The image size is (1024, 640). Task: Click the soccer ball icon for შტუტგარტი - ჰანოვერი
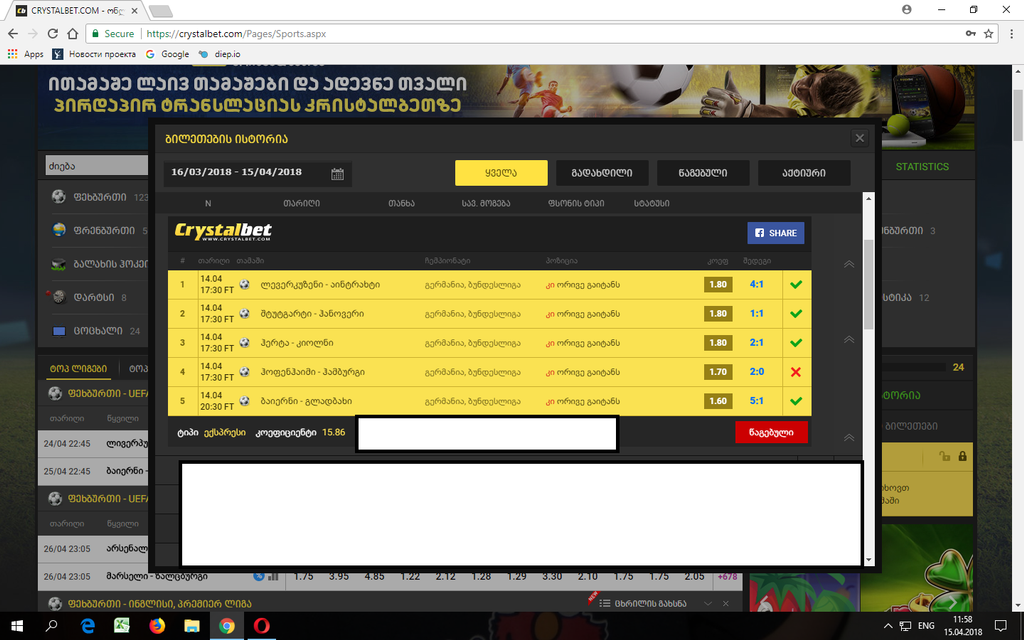coord(244,313)
